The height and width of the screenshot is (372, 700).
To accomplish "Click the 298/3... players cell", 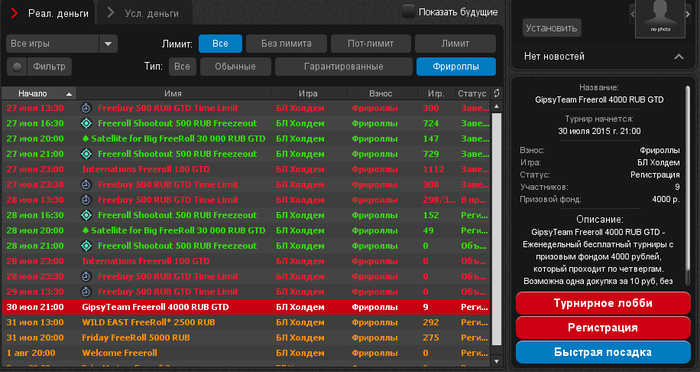I will point(439,200).
